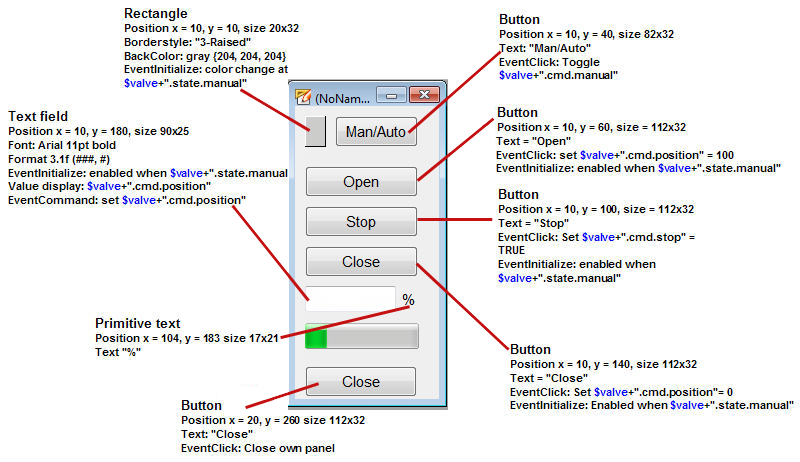Click the text "BackColor: gray {204, 204, 204}"

pos(205,56)
